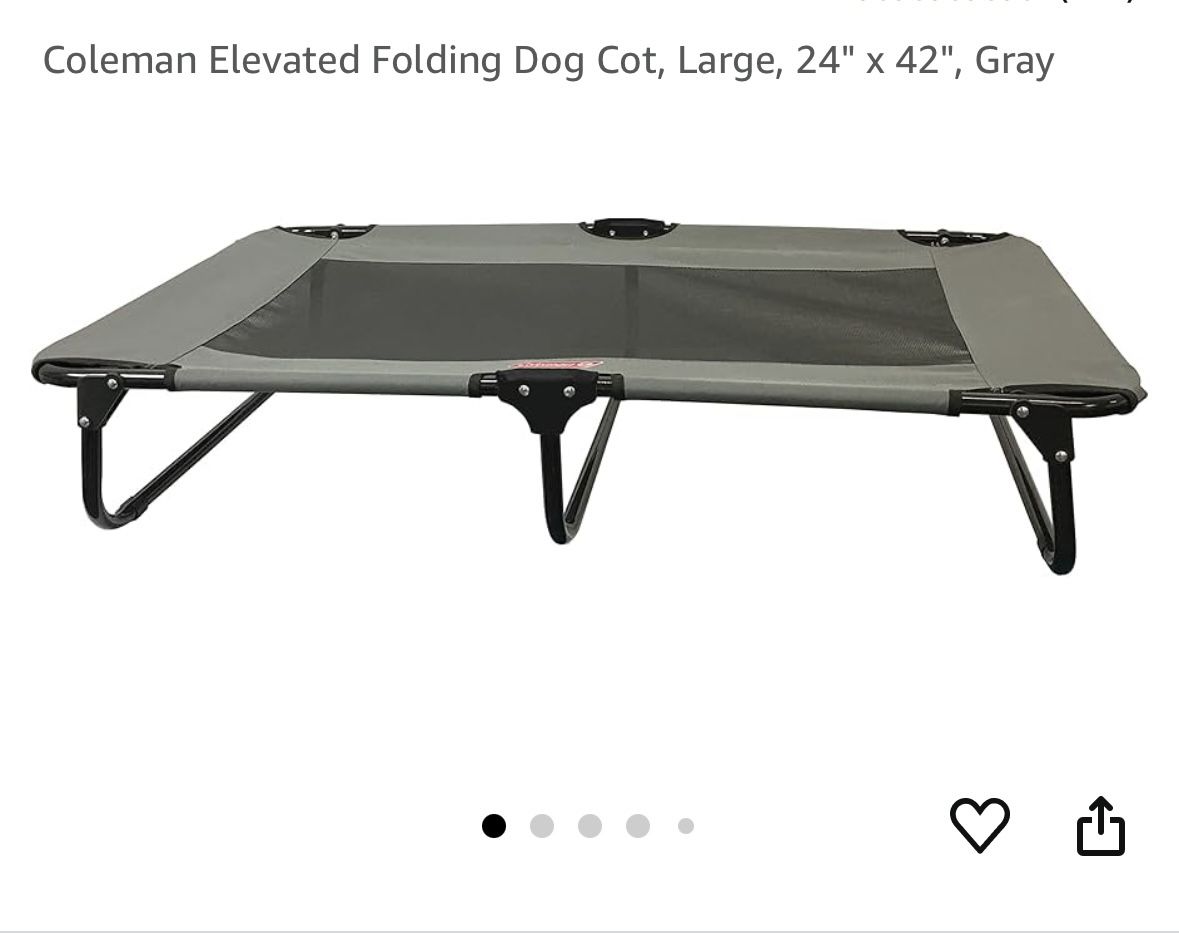
Task: Tap the top-left corner hinge of the cot
Action: click(326, 231)
